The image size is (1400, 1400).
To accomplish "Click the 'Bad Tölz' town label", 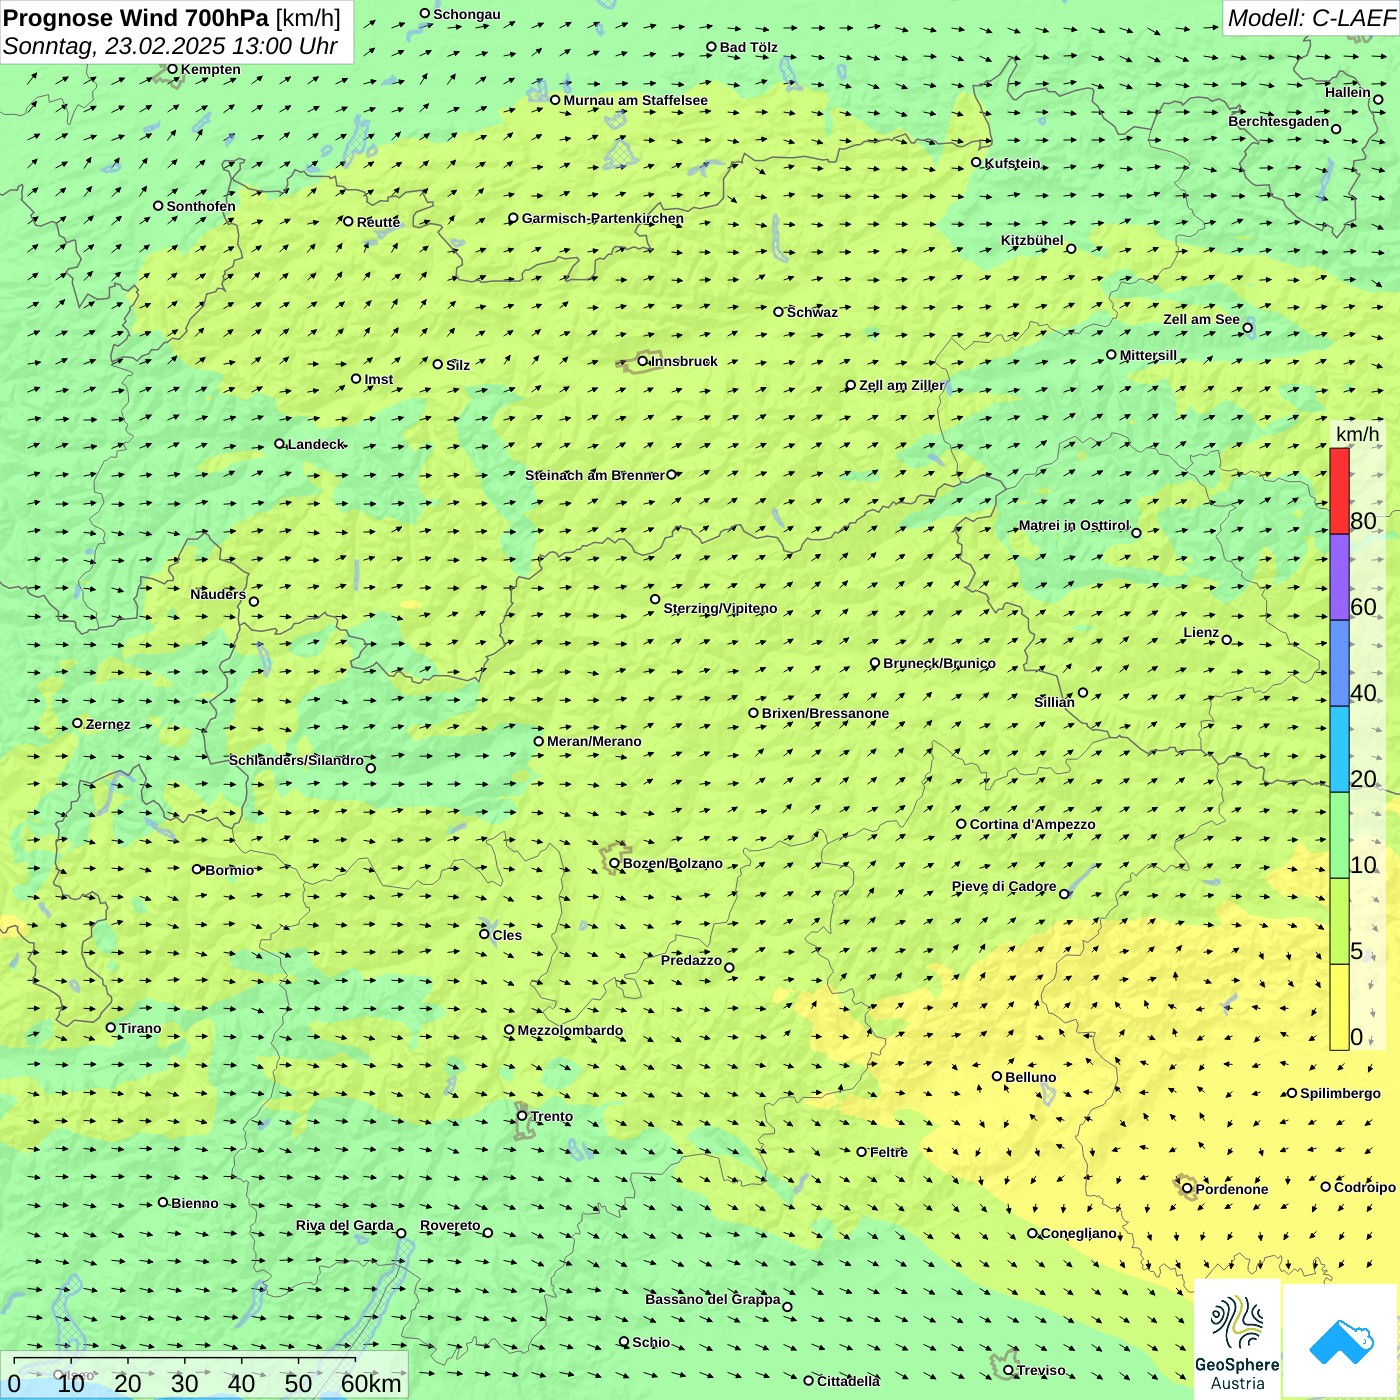I will click(748, 47).
